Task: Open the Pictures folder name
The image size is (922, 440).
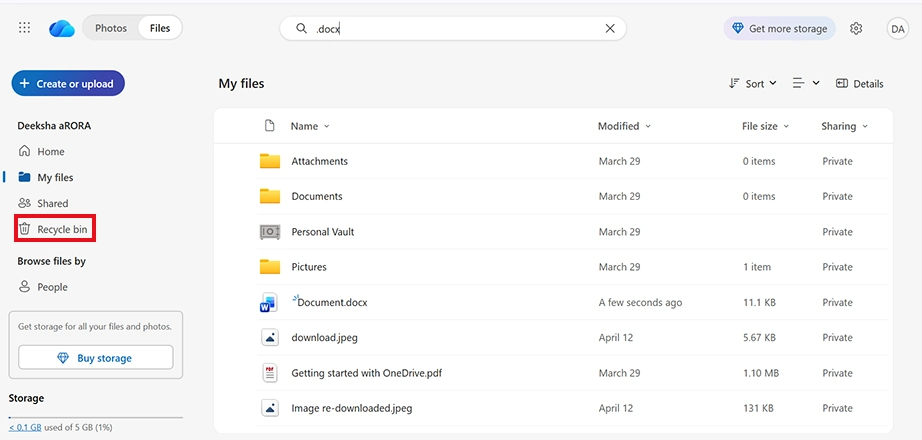Action: 309,267
